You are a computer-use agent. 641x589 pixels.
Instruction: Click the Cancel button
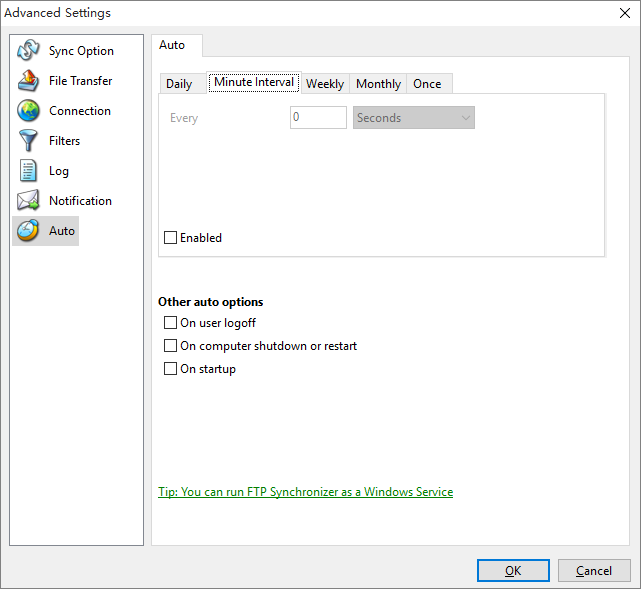click(x=594, y=570)
